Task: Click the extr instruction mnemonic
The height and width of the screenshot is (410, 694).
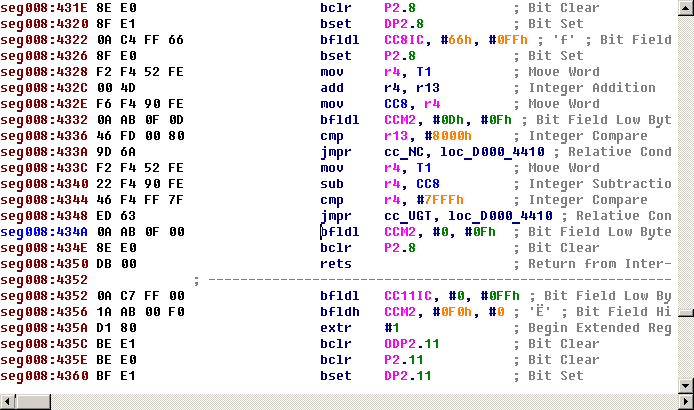Action: point(336,328)
